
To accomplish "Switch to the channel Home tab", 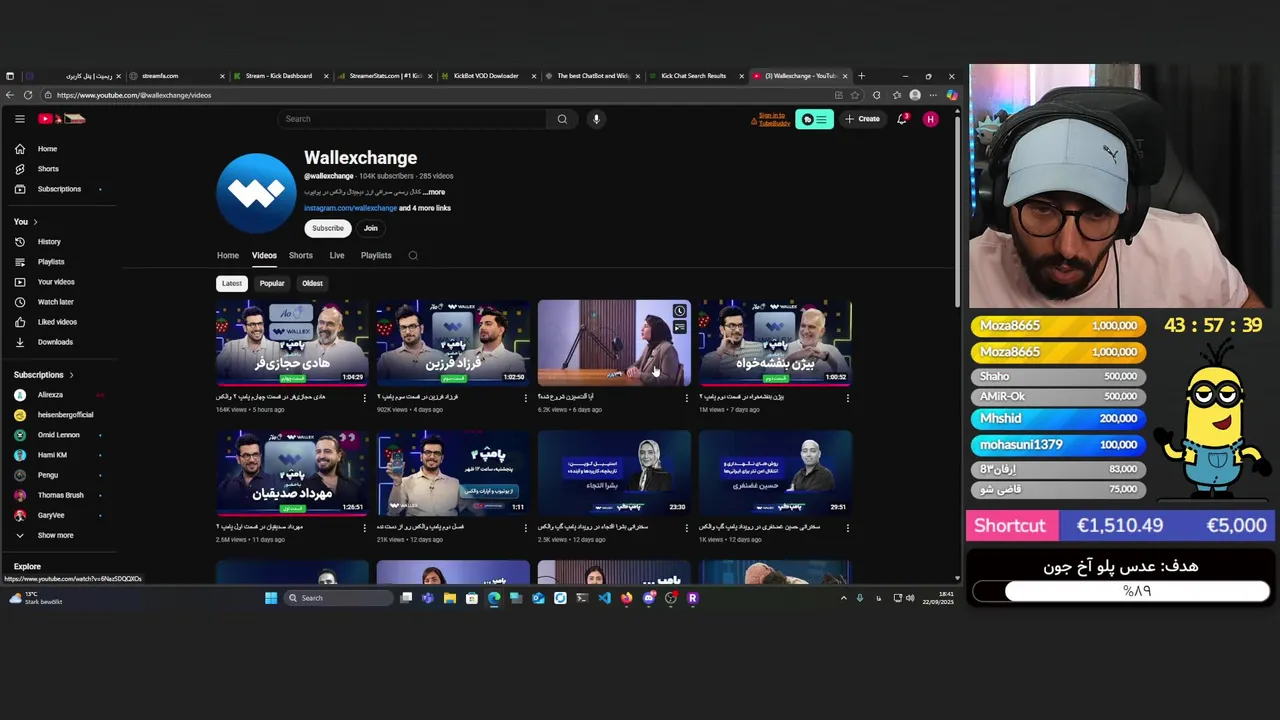I will click(228, 256).
